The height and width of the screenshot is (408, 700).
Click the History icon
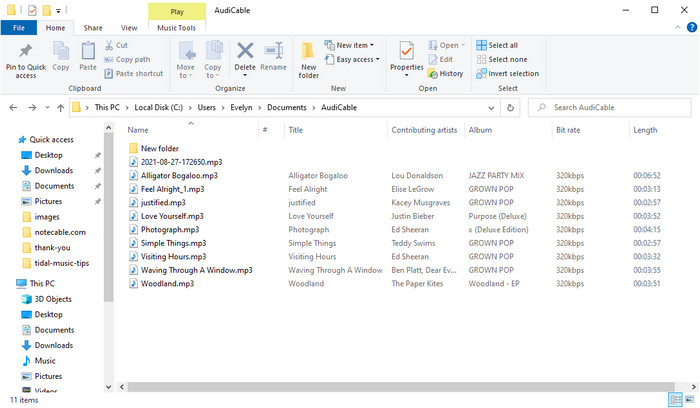[x=433, y=74]
